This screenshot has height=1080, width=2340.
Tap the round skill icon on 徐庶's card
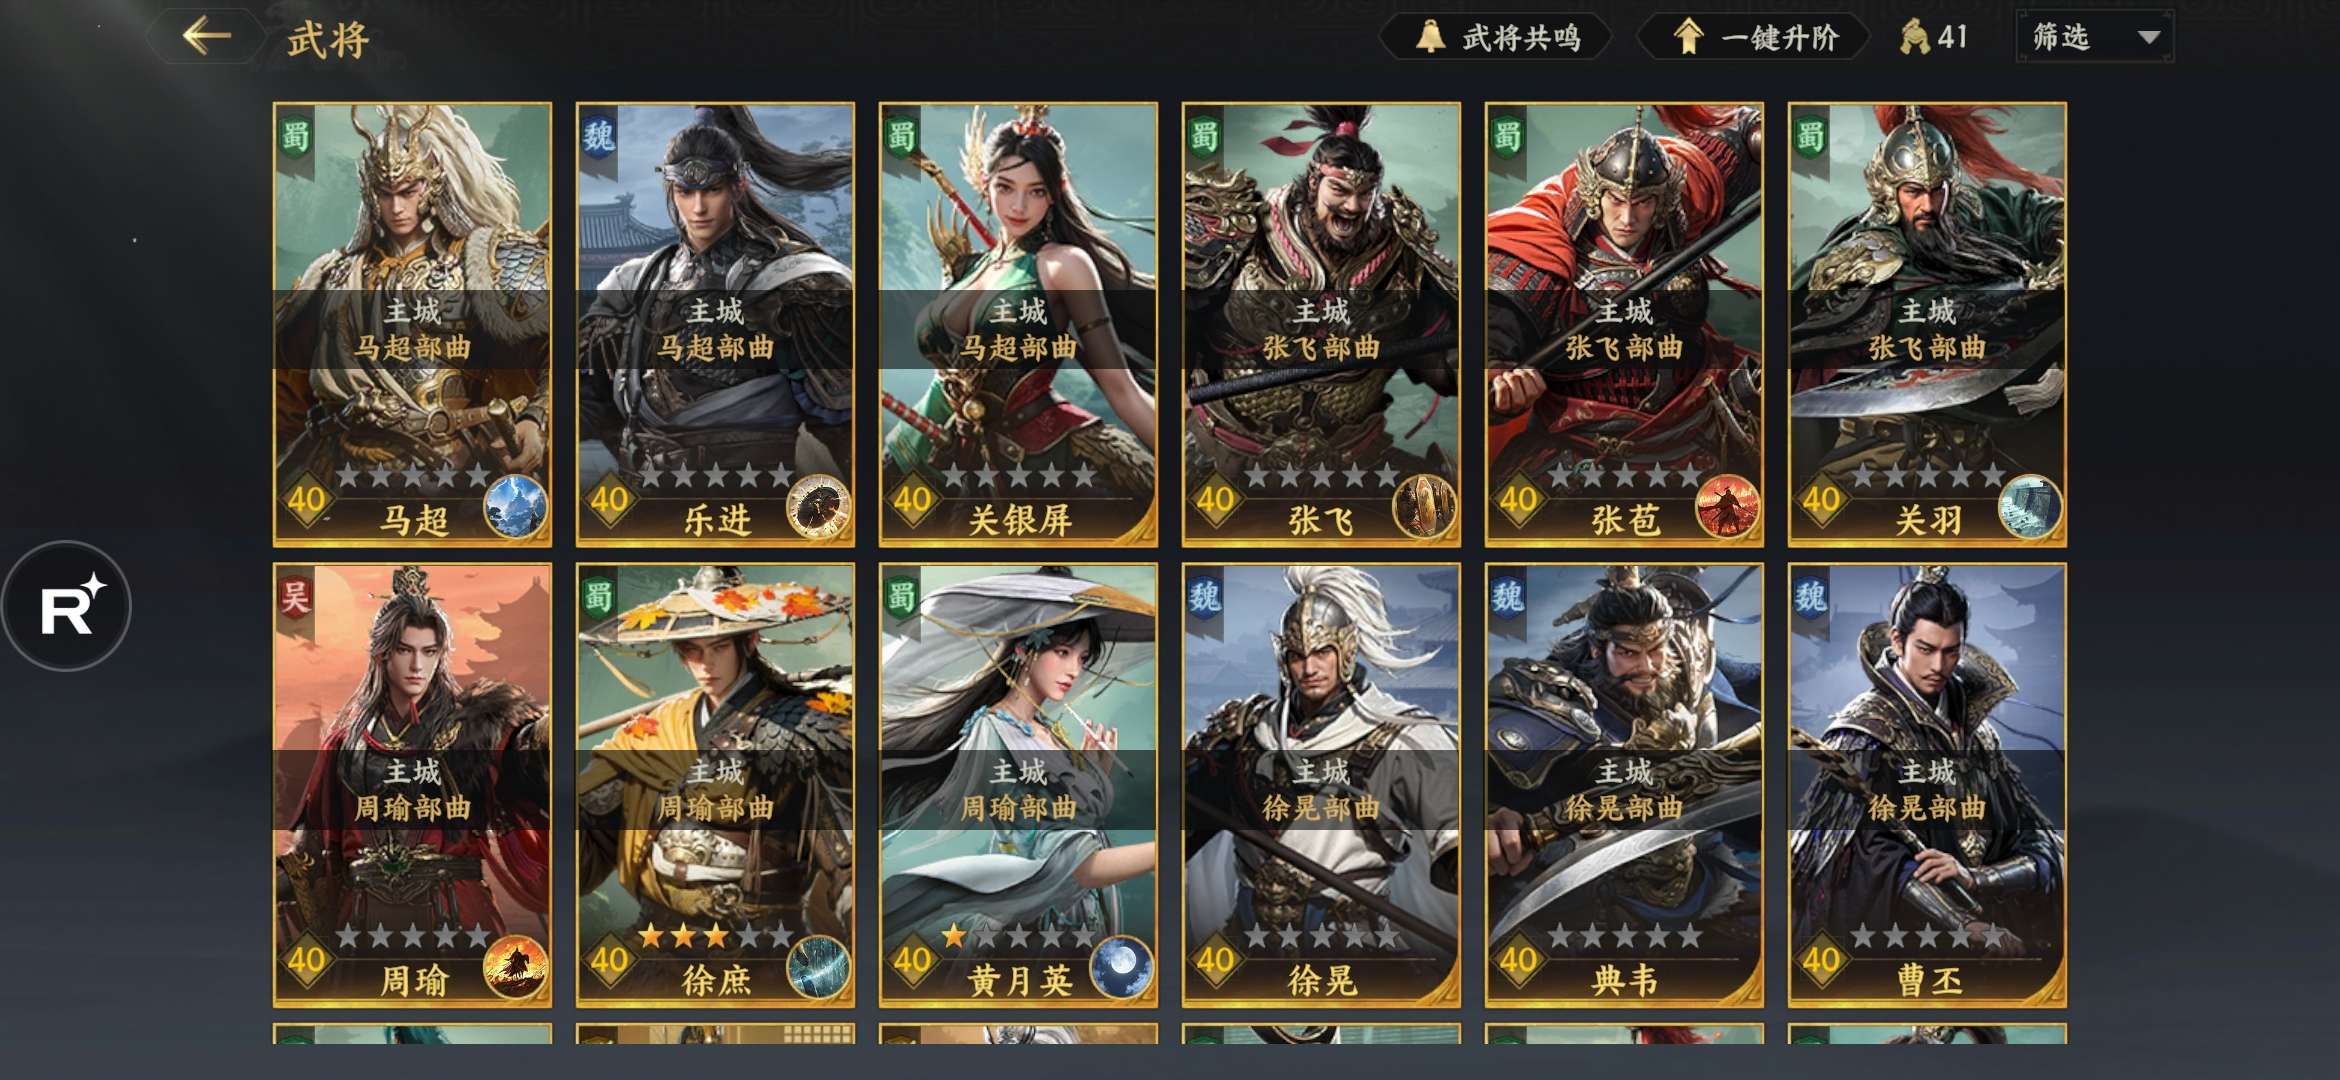pyautogui.click(x=819, y=967)
